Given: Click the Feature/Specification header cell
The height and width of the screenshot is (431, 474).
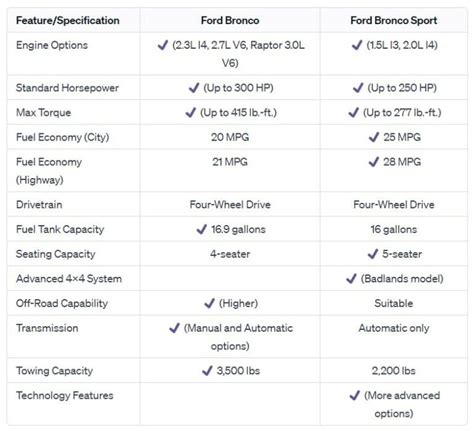Looking at the screenshot, I should [x=68, y=20].
